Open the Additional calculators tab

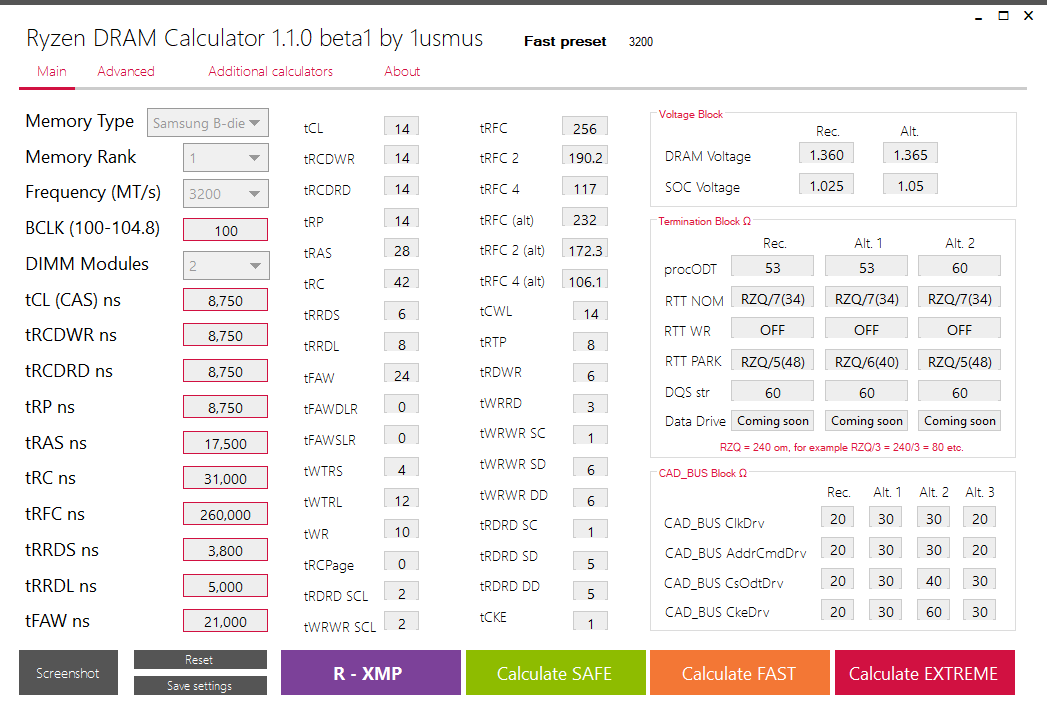point(270,71)
